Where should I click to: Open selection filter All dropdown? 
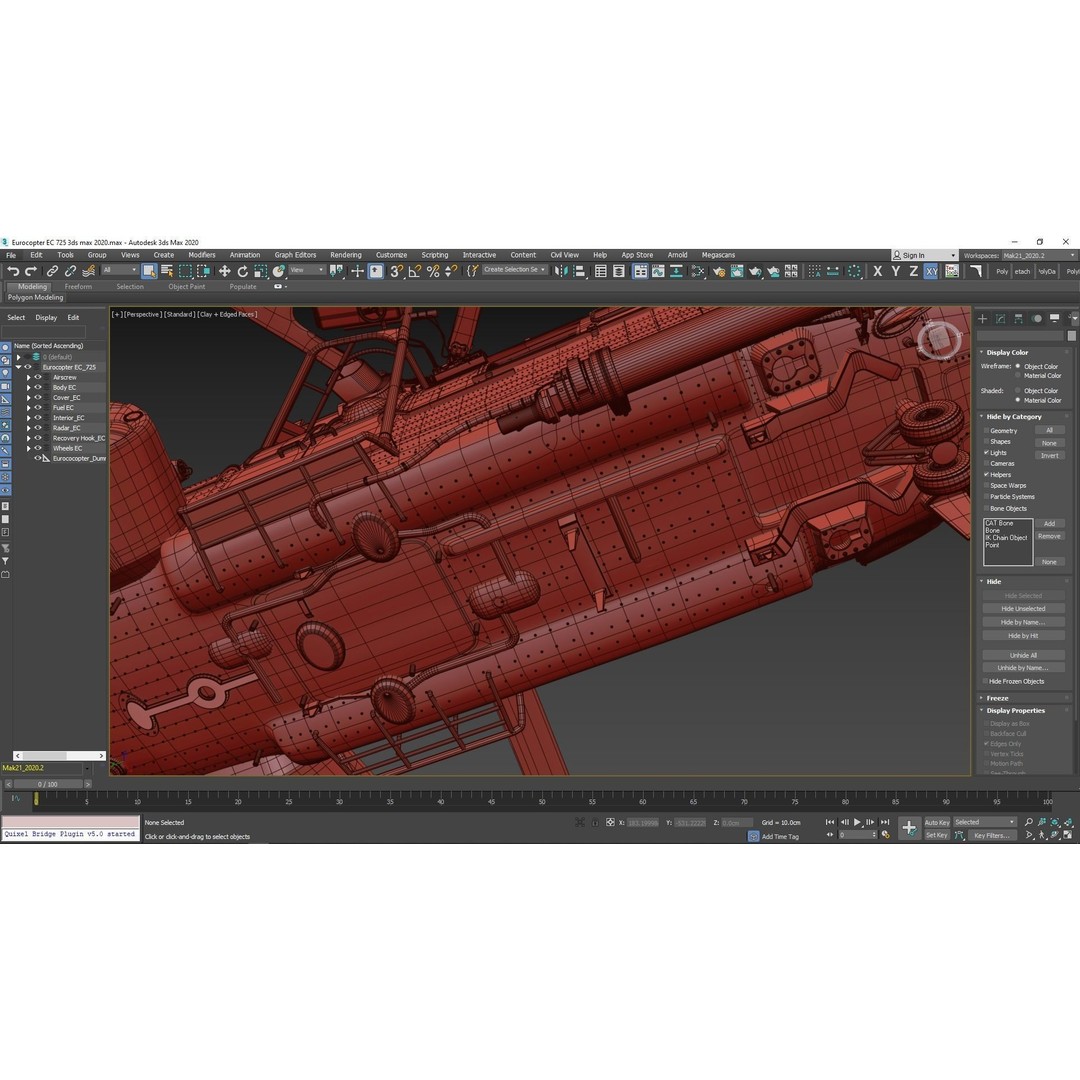[x=119, y=270]
